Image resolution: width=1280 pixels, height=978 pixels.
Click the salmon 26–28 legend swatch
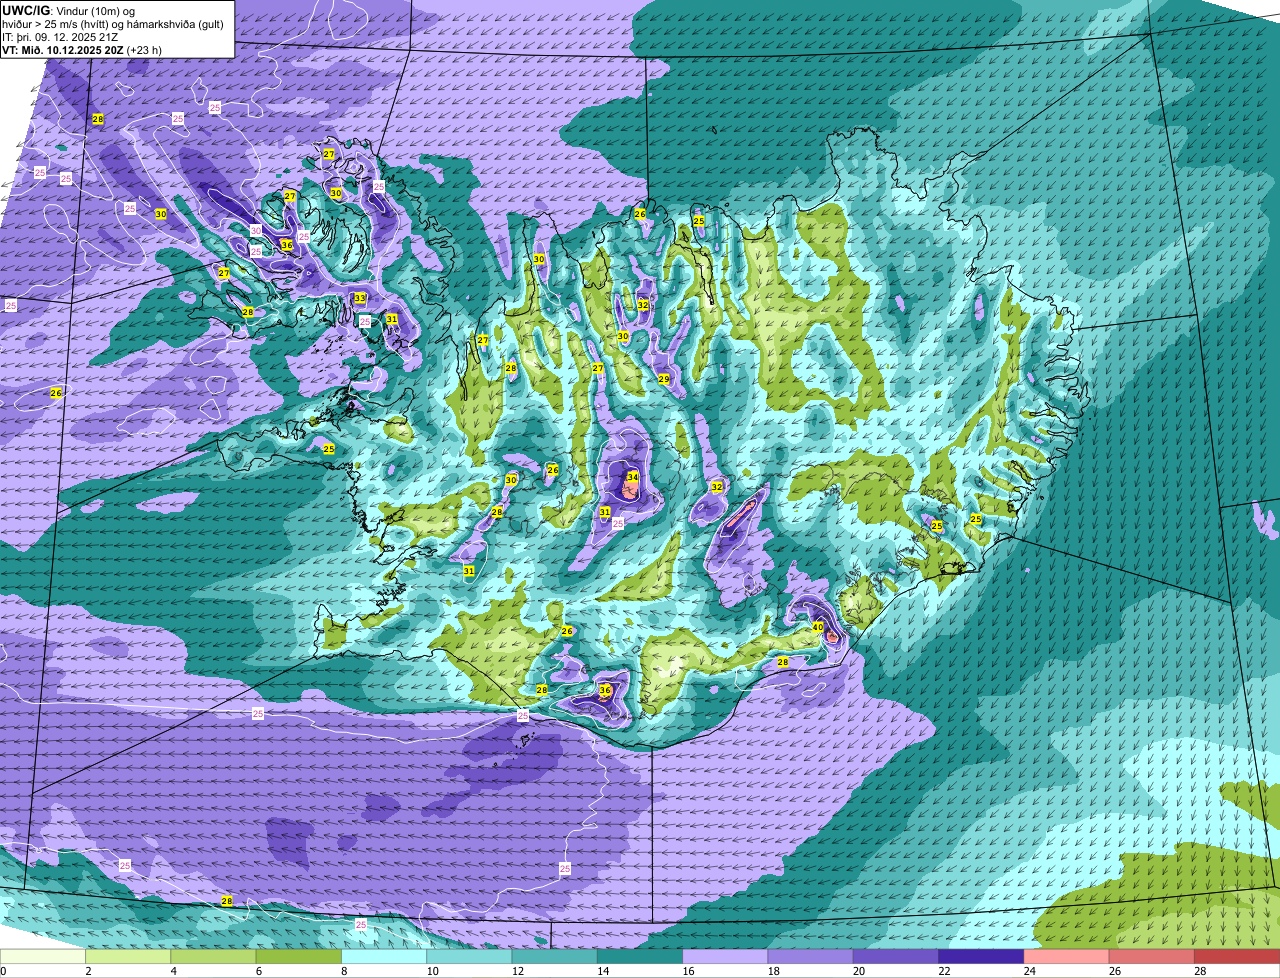(x=1152, y=957)
